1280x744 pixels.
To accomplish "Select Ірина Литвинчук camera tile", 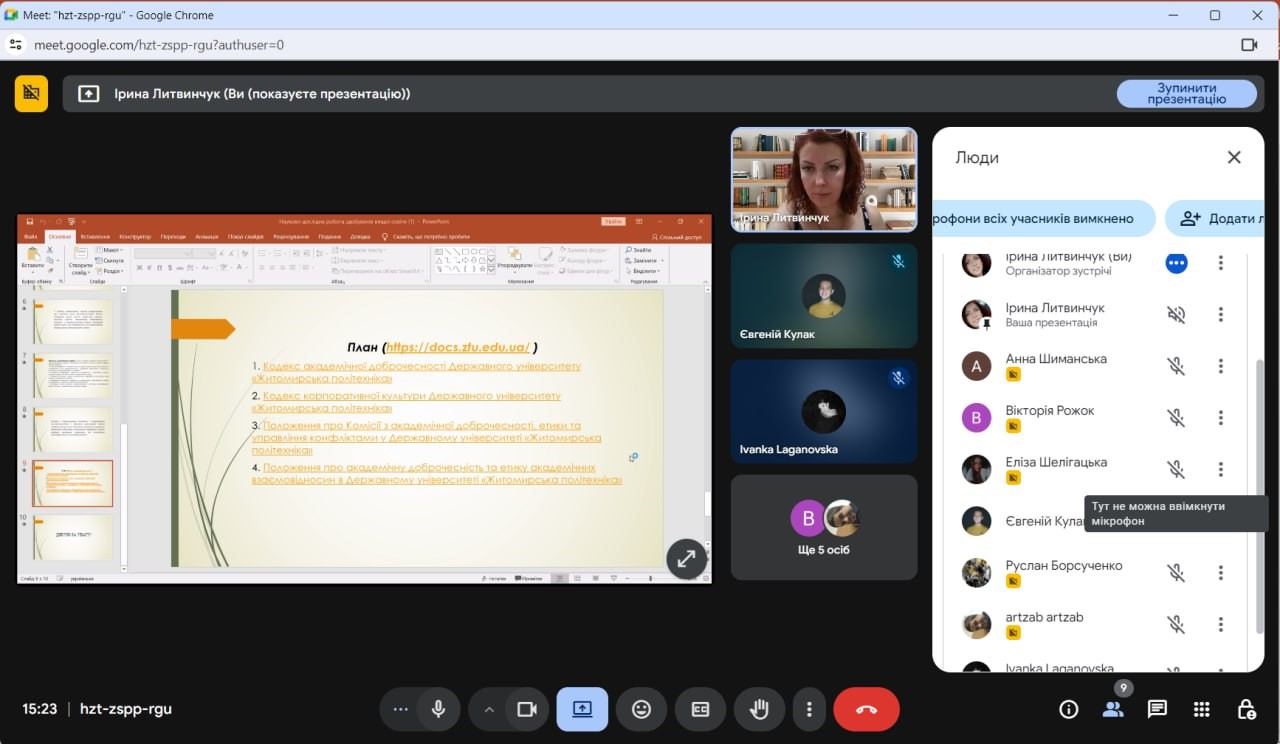I will click(x=824, y=180).
